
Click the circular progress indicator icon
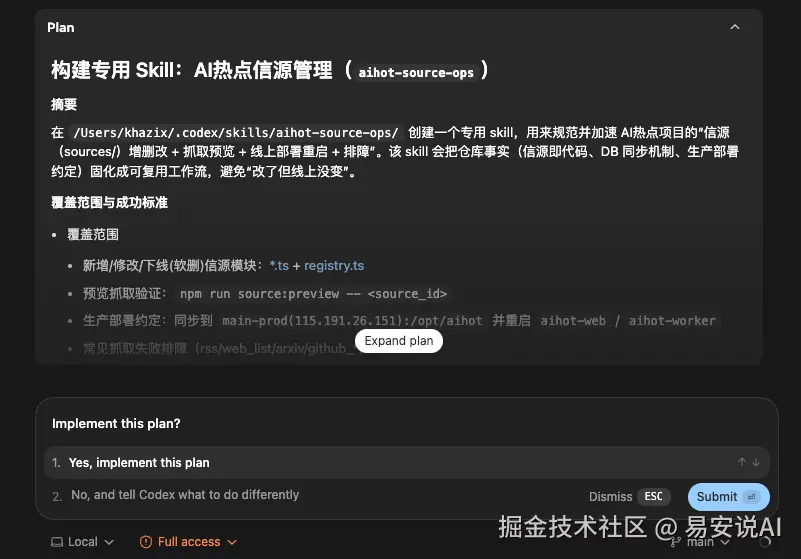coord(765,542)
